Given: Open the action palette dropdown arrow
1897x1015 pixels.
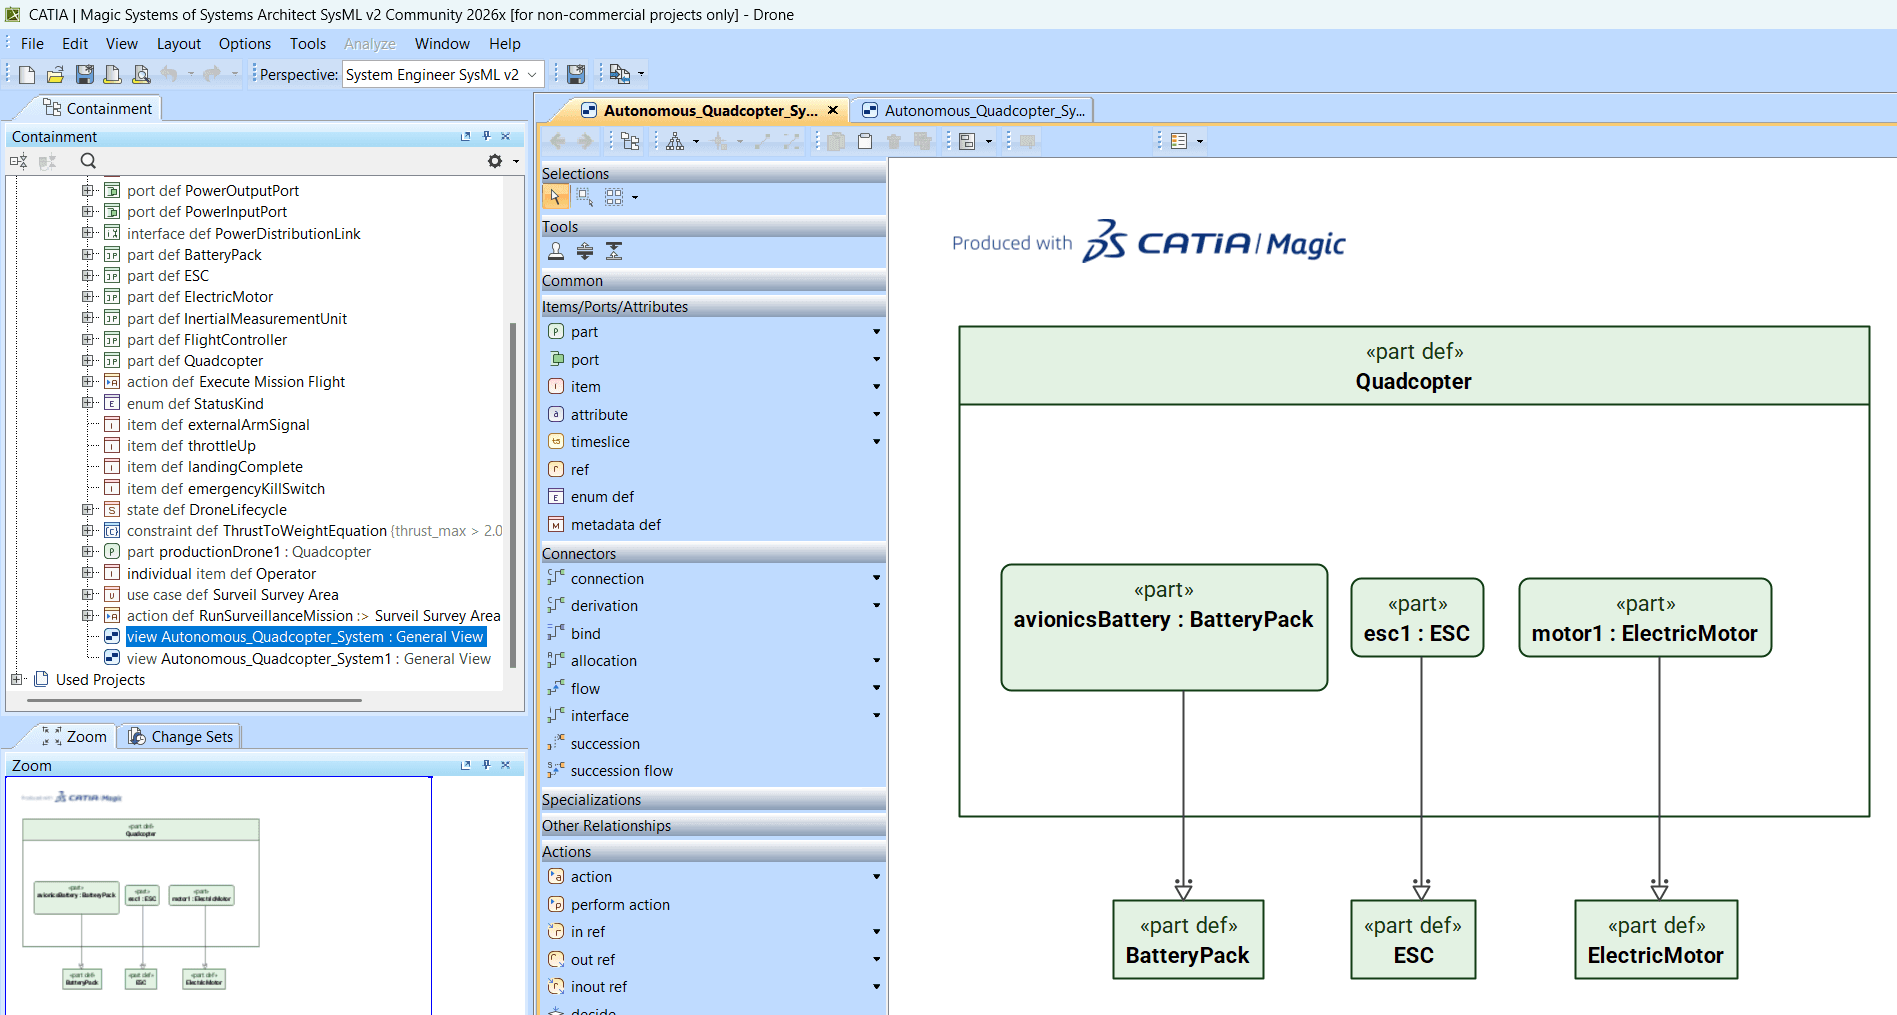Looking at the screenshot, I should coord(877,877).
